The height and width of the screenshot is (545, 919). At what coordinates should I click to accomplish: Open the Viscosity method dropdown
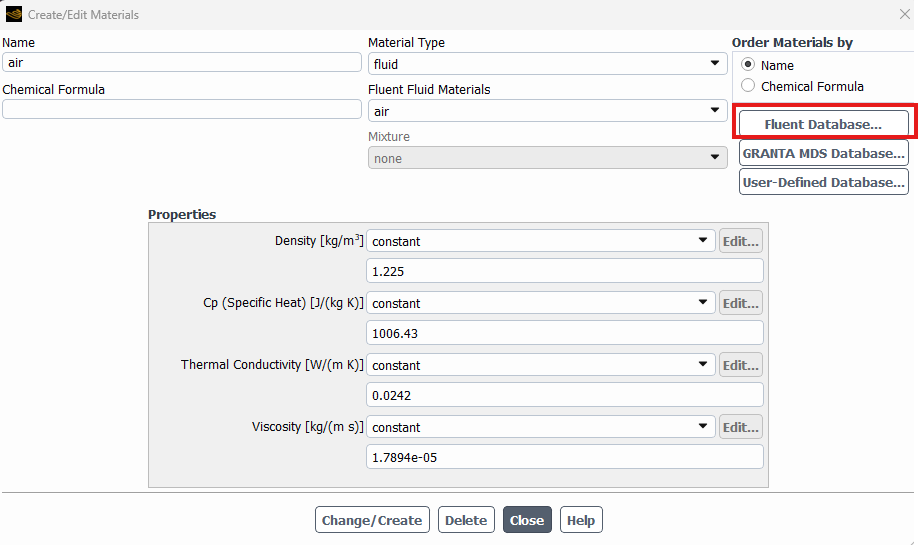(x=540, y=427)
